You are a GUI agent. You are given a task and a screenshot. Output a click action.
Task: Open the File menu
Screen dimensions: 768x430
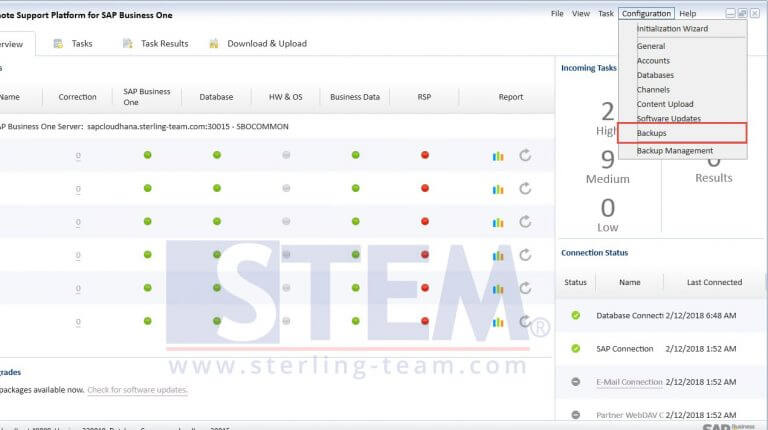tap(557, 14)
